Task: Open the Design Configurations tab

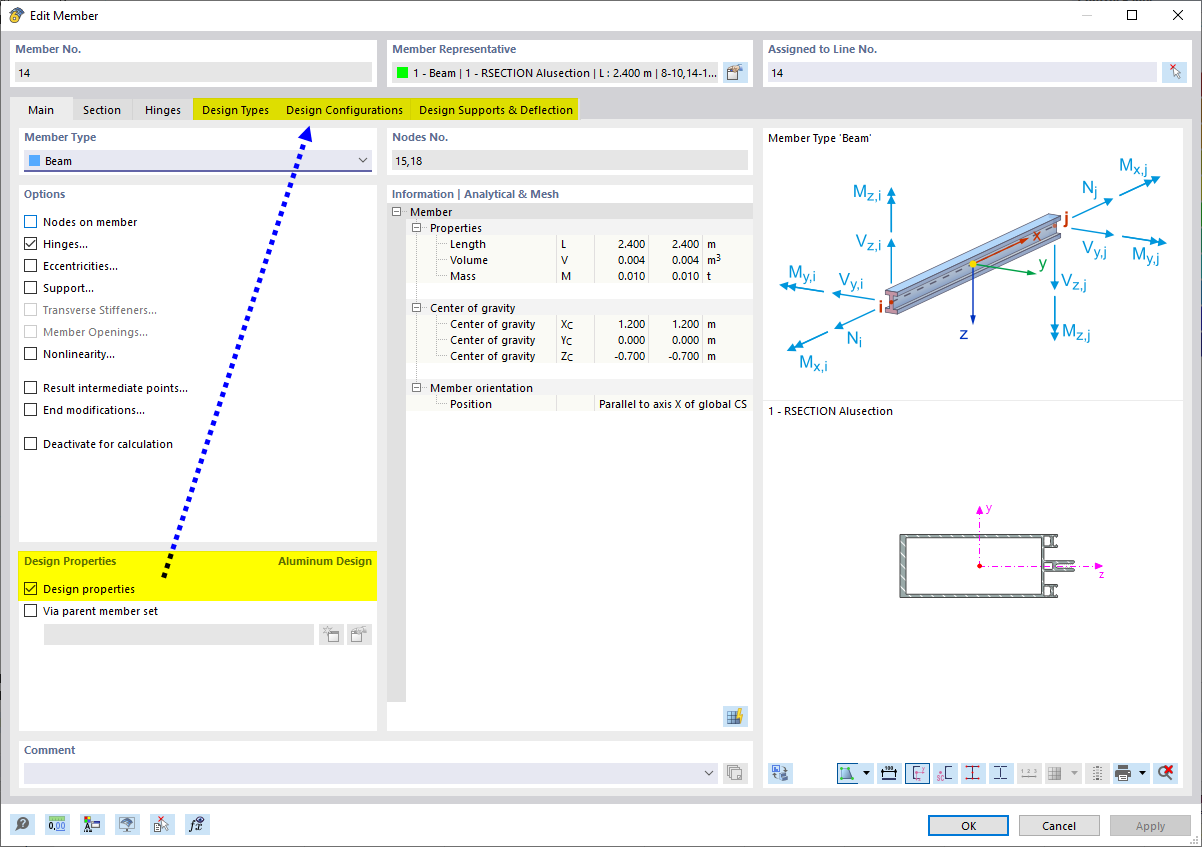Action: 344,109
